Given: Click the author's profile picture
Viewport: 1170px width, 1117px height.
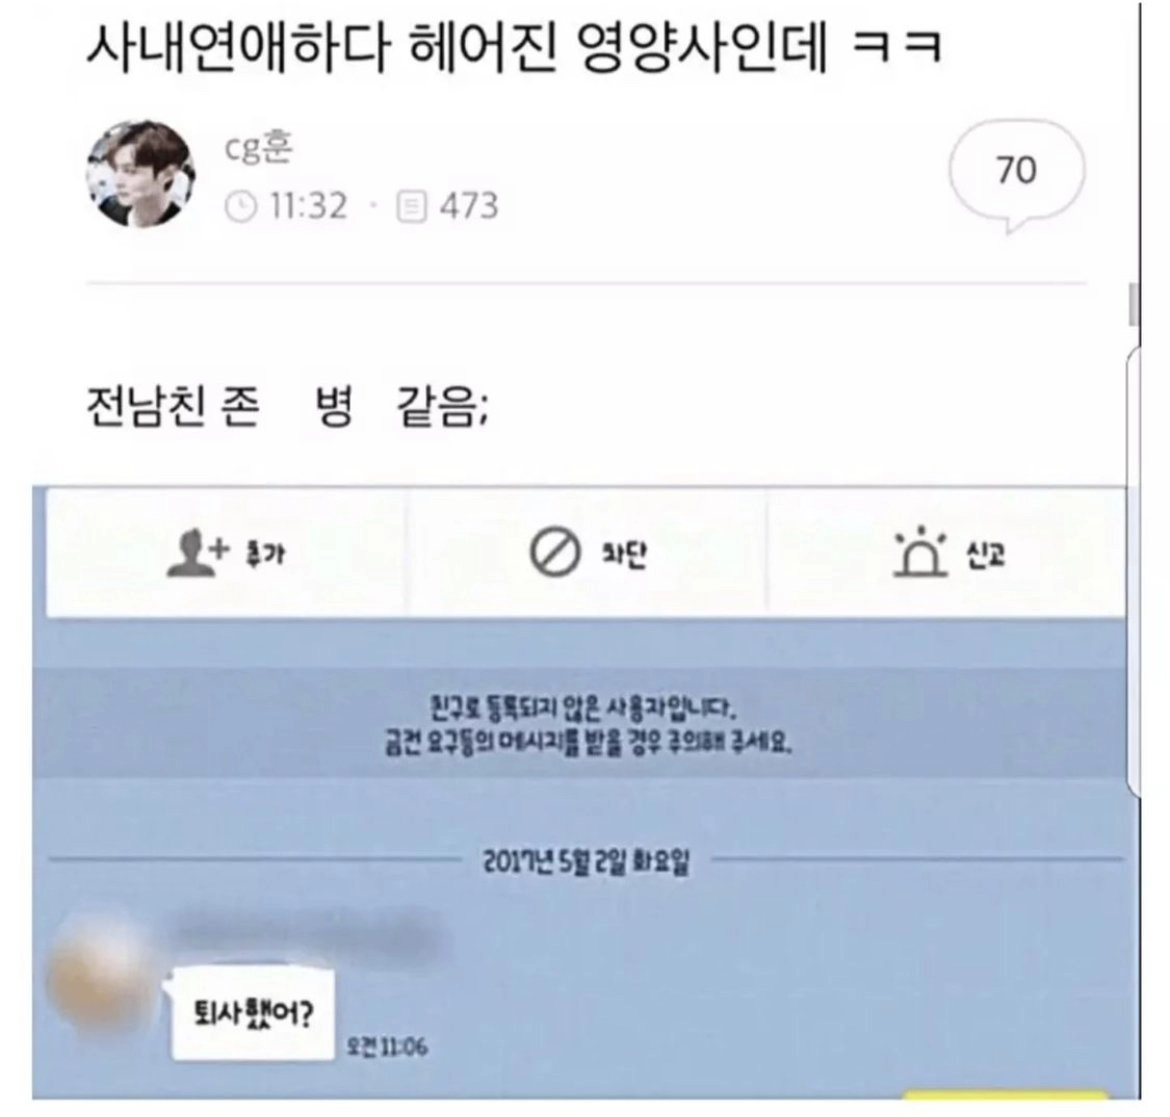Looking at the screenshot, I should pos(141,174).
